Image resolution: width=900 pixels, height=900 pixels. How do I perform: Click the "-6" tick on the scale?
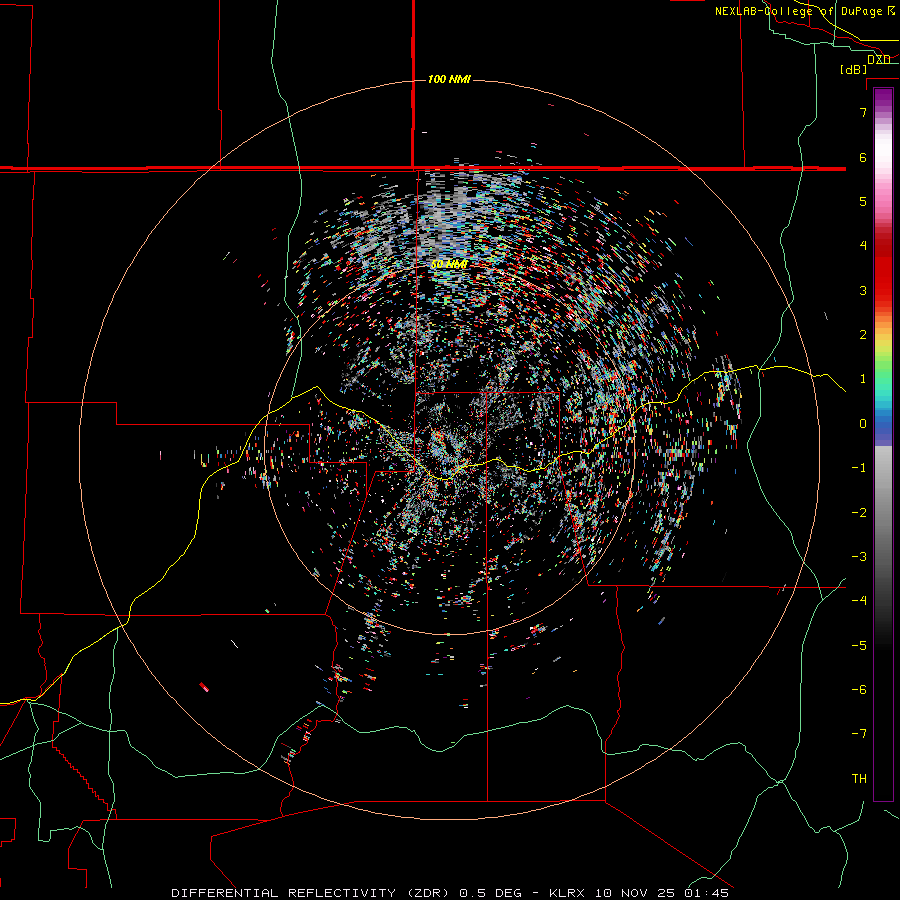pyautogui.click(x=859, y=689)
